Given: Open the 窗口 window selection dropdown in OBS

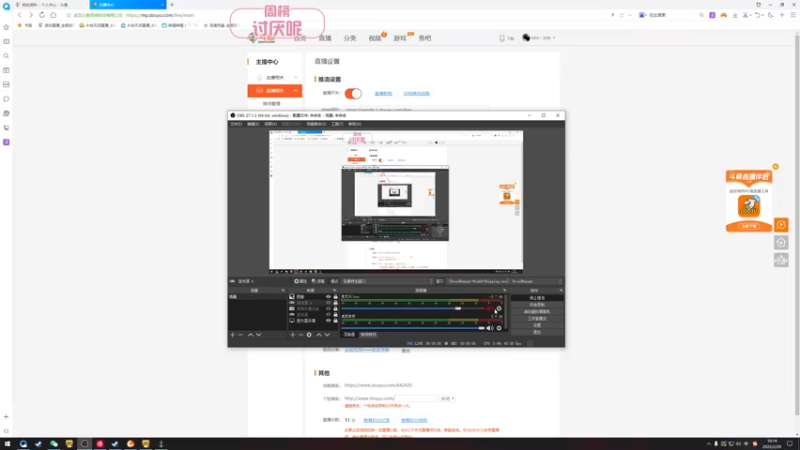Looking at the screenshot, I should coord(505,281).
